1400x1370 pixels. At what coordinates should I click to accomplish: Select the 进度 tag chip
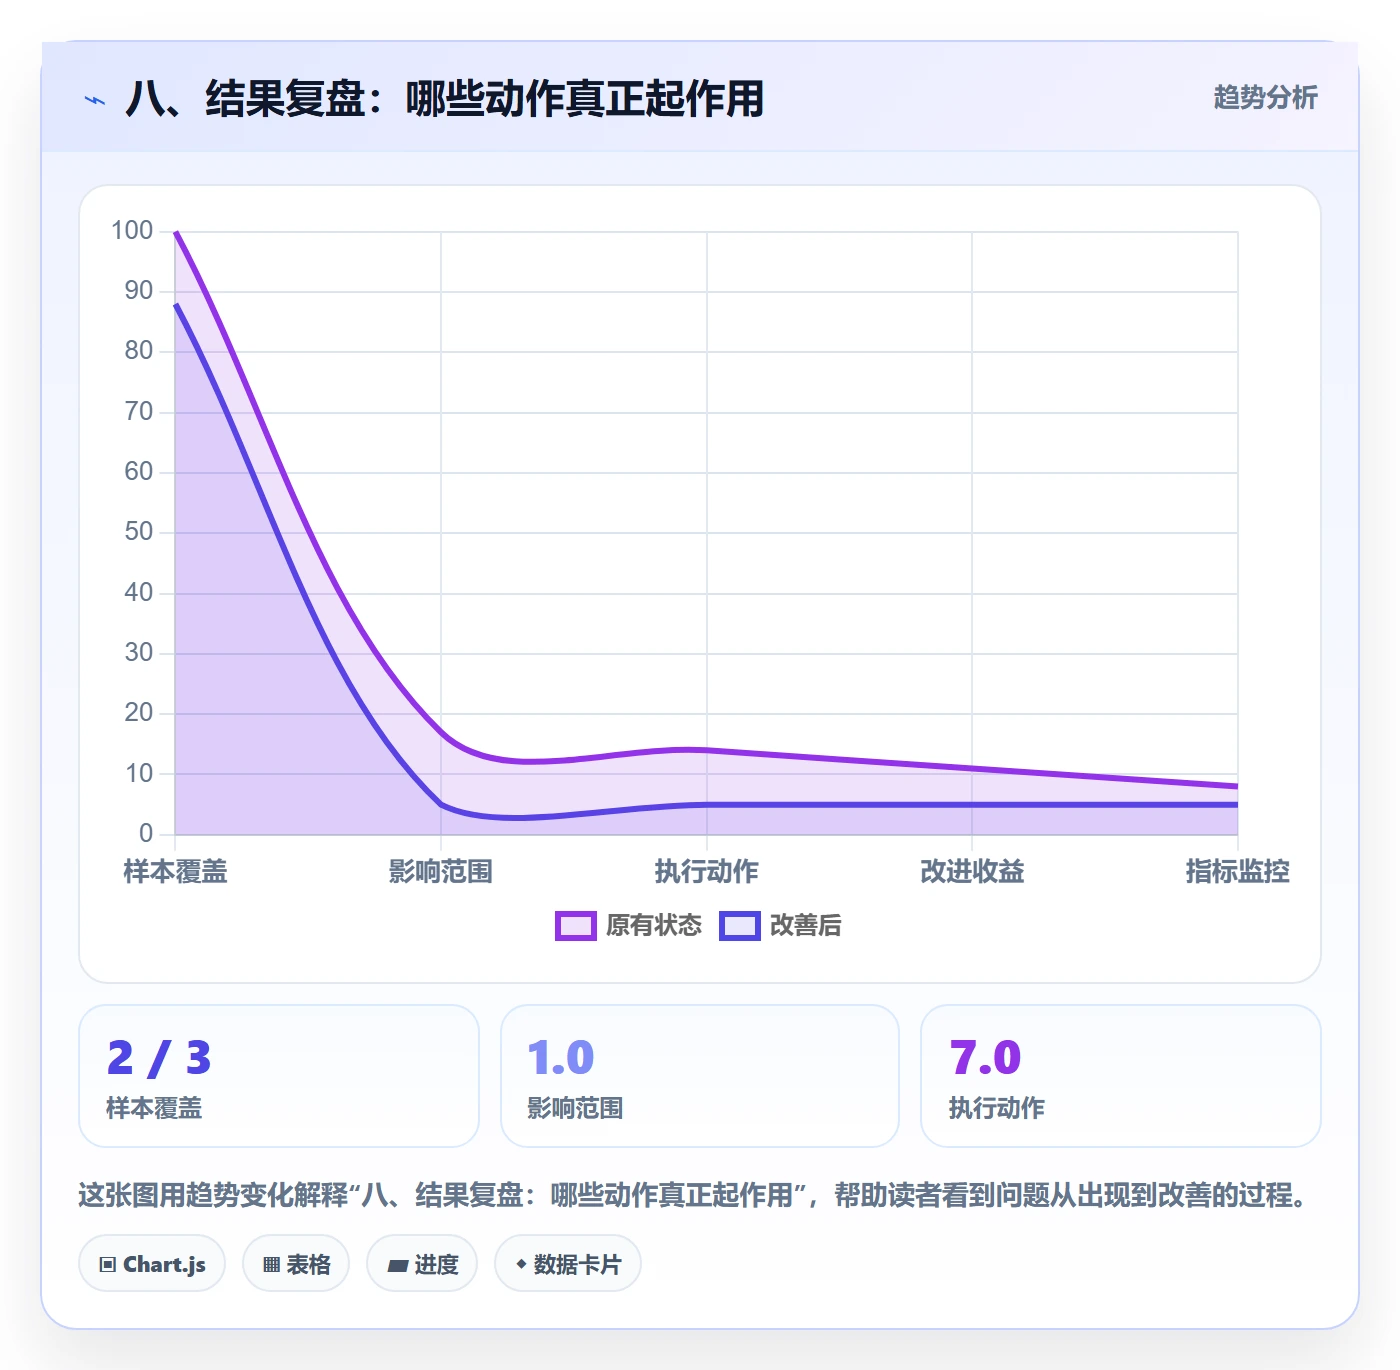point(422,1264)
